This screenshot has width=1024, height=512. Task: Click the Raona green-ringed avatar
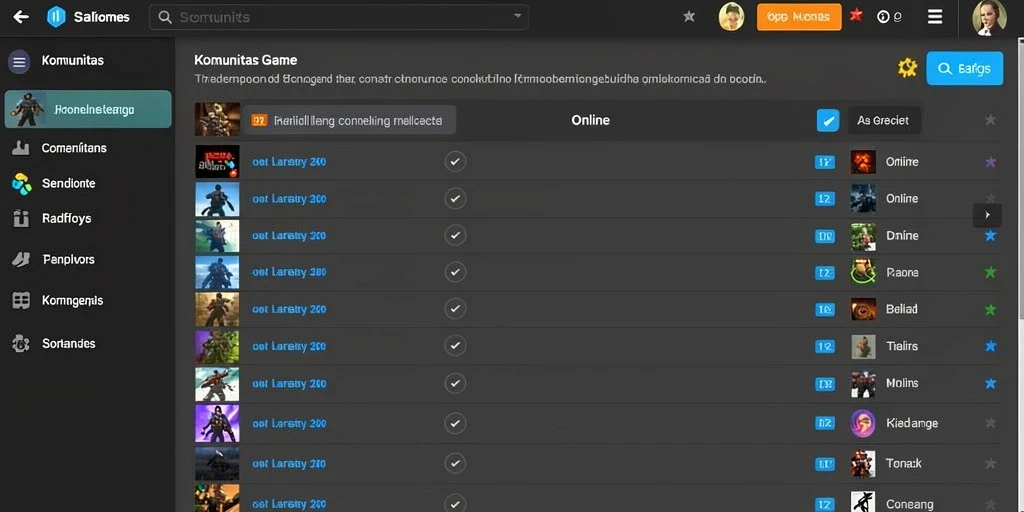point(863,272)
